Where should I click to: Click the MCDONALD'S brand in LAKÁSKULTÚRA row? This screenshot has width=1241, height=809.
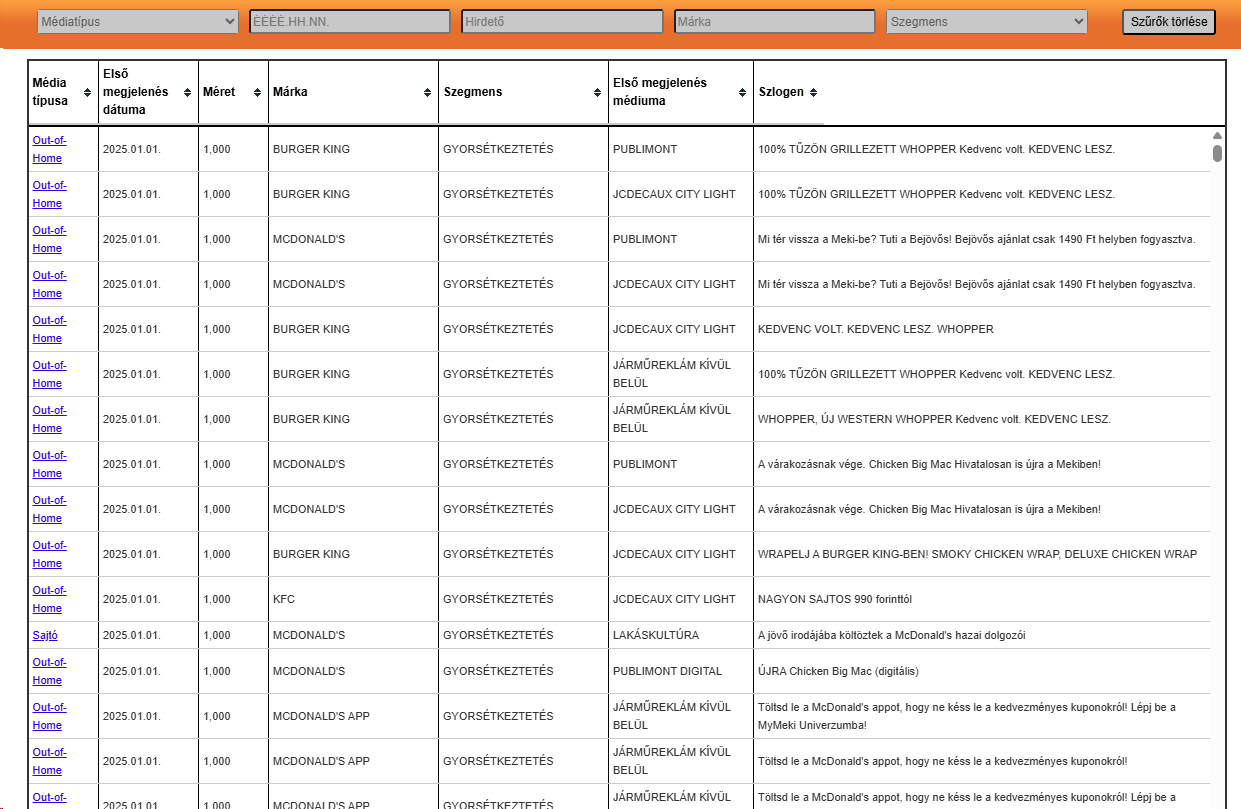[x=309, y=635]
